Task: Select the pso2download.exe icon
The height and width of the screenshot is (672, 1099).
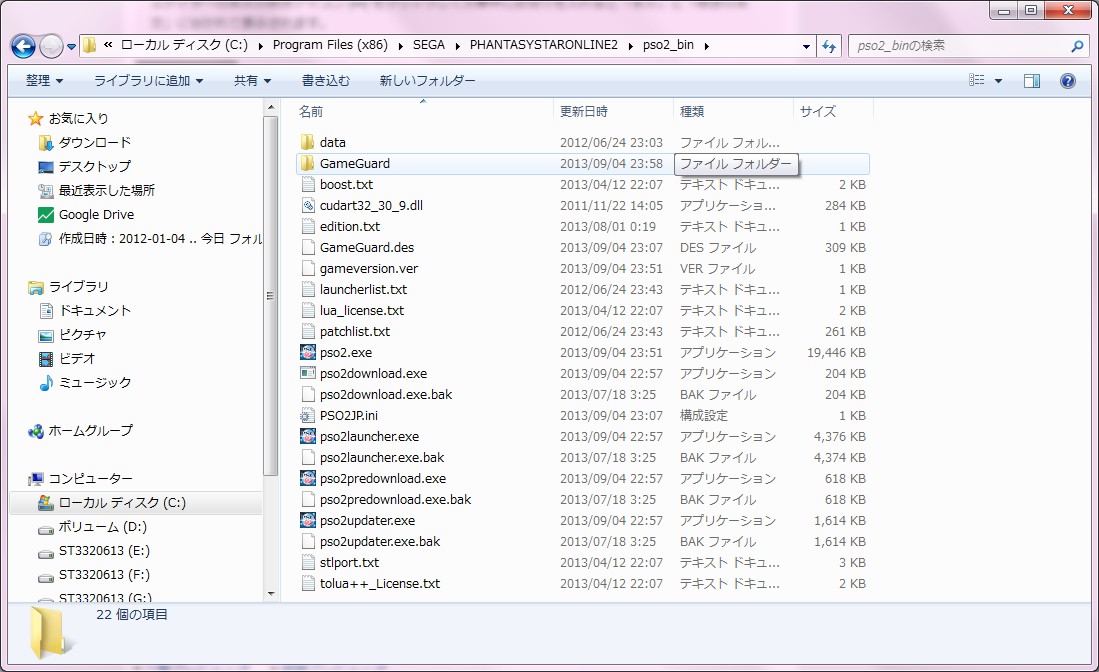Action: (x=307, y=373)
